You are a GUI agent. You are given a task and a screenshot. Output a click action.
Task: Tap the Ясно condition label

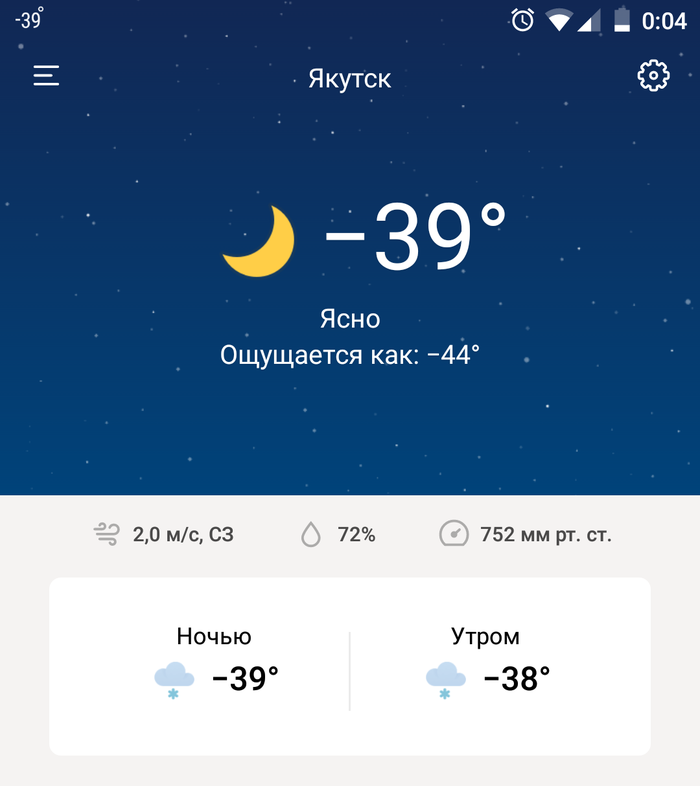click(350, 319)
